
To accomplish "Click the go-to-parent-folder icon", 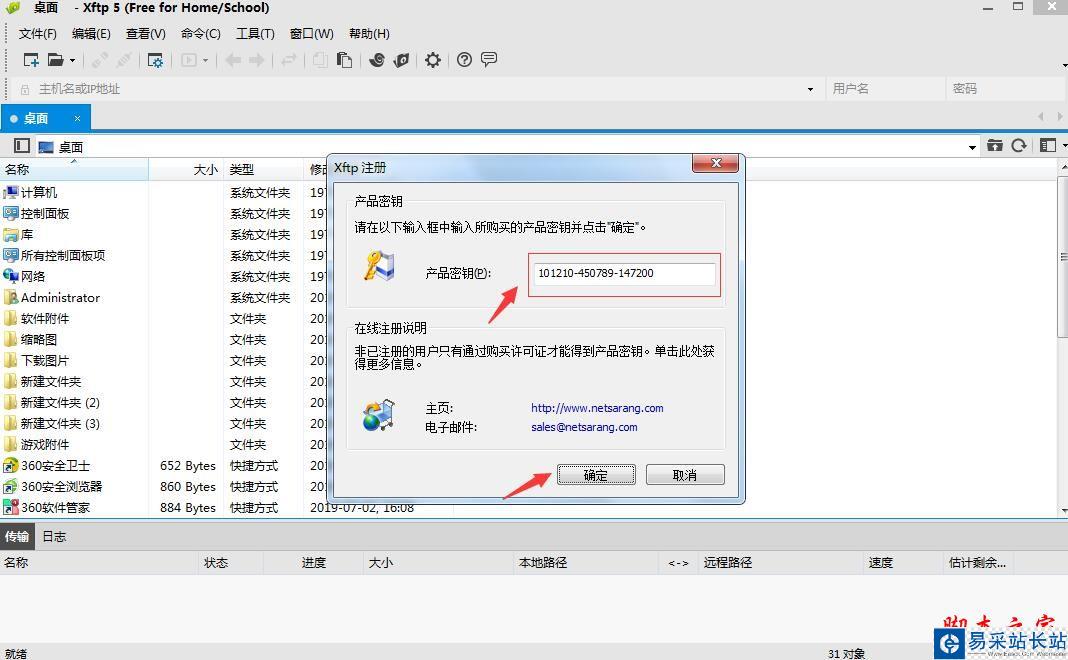I will 994,146.
